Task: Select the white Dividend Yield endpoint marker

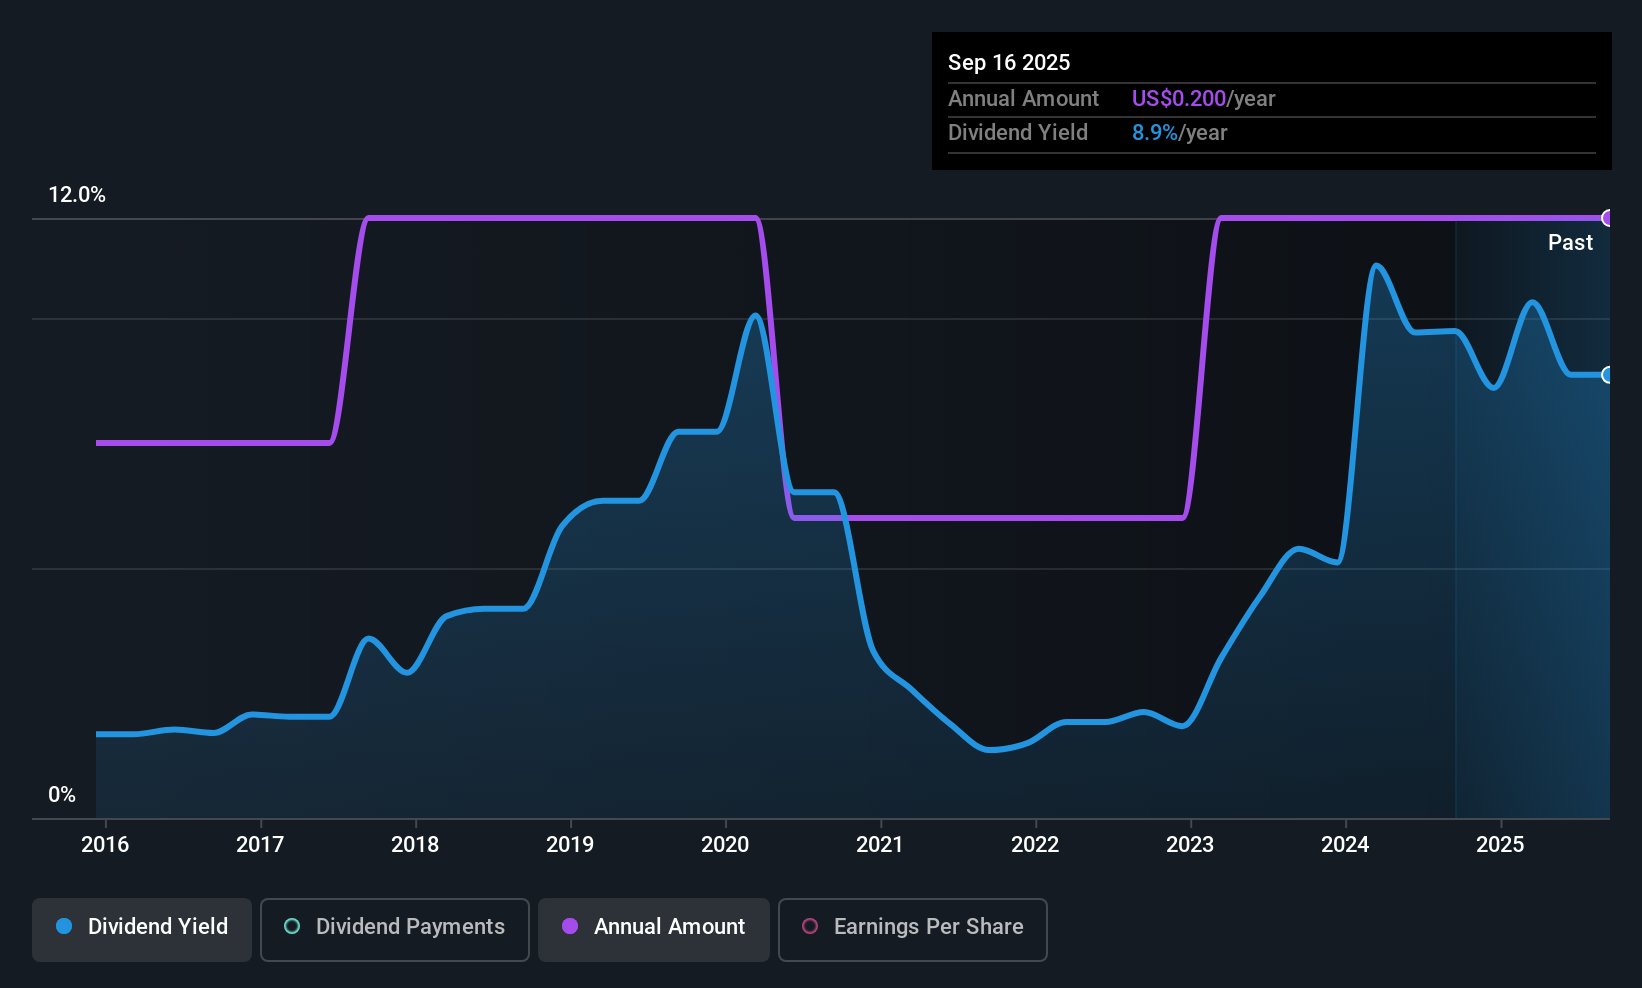Action: coord(1607,376)
